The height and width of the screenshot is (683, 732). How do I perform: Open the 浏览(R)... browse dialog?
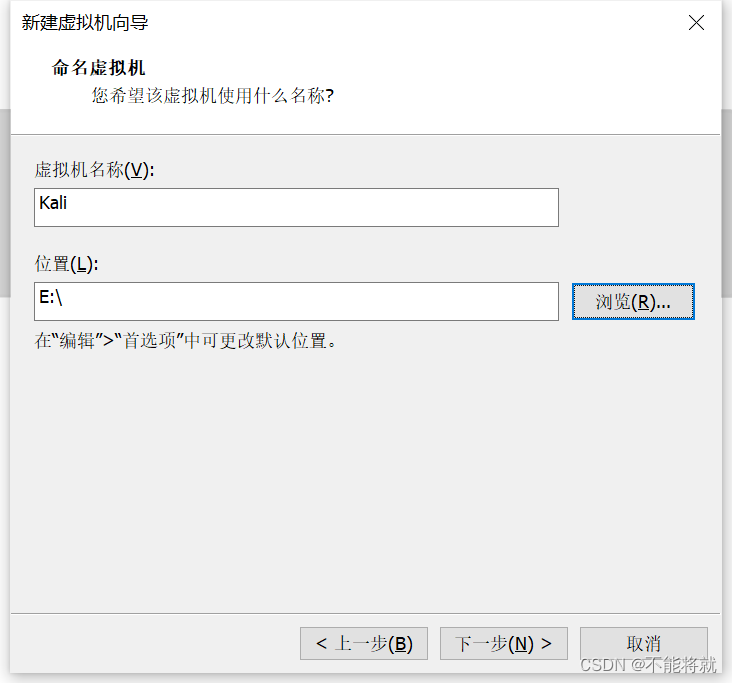point(633,302)
